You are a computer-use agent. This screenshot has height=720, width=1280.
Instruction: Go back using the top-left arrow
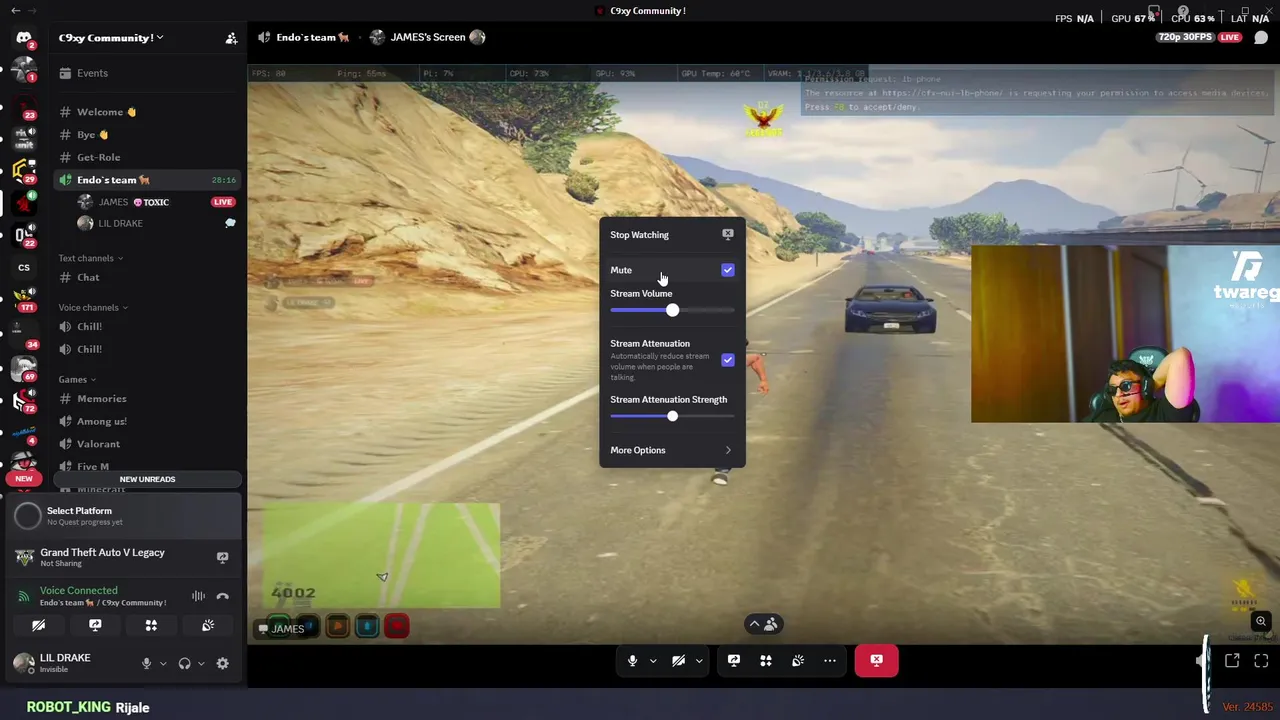15,10
